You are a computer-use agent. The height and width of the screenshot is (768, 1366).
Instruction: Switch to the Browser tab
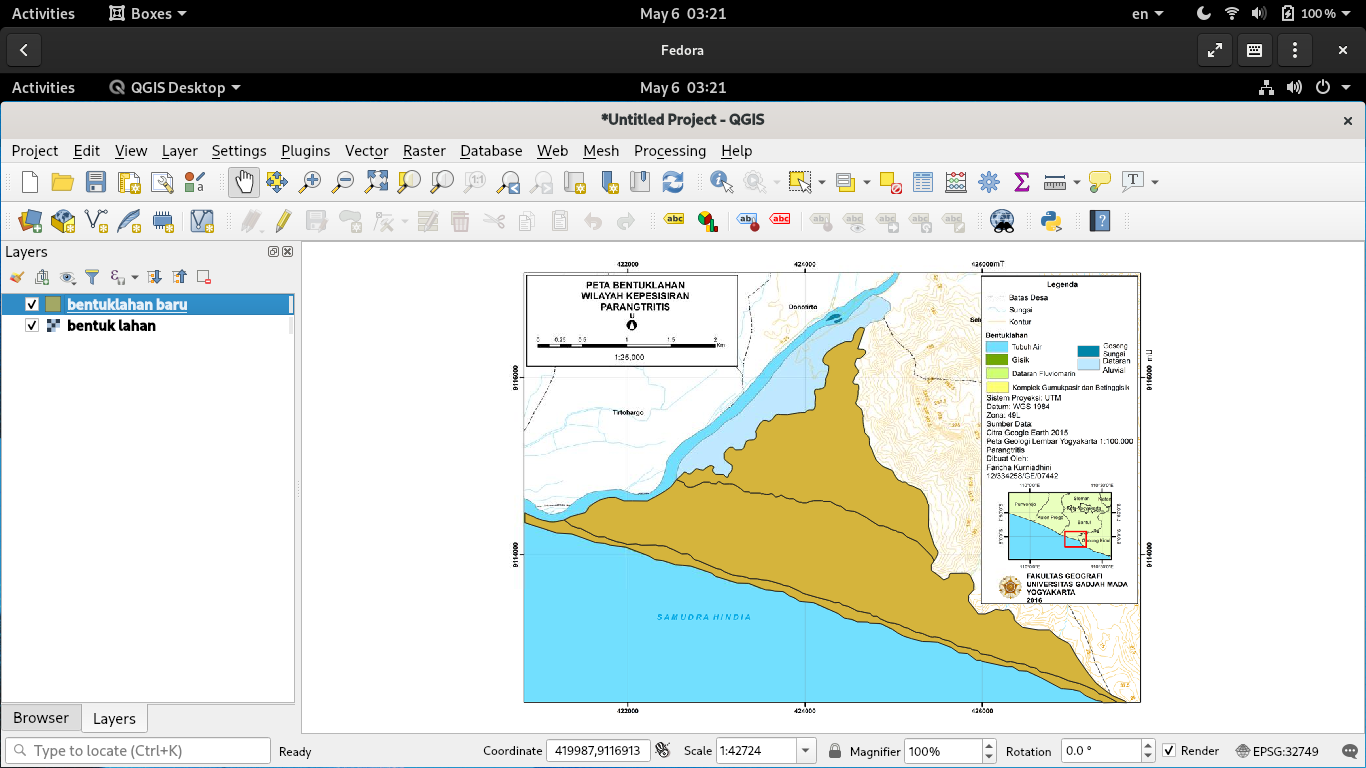coord(40,717)
